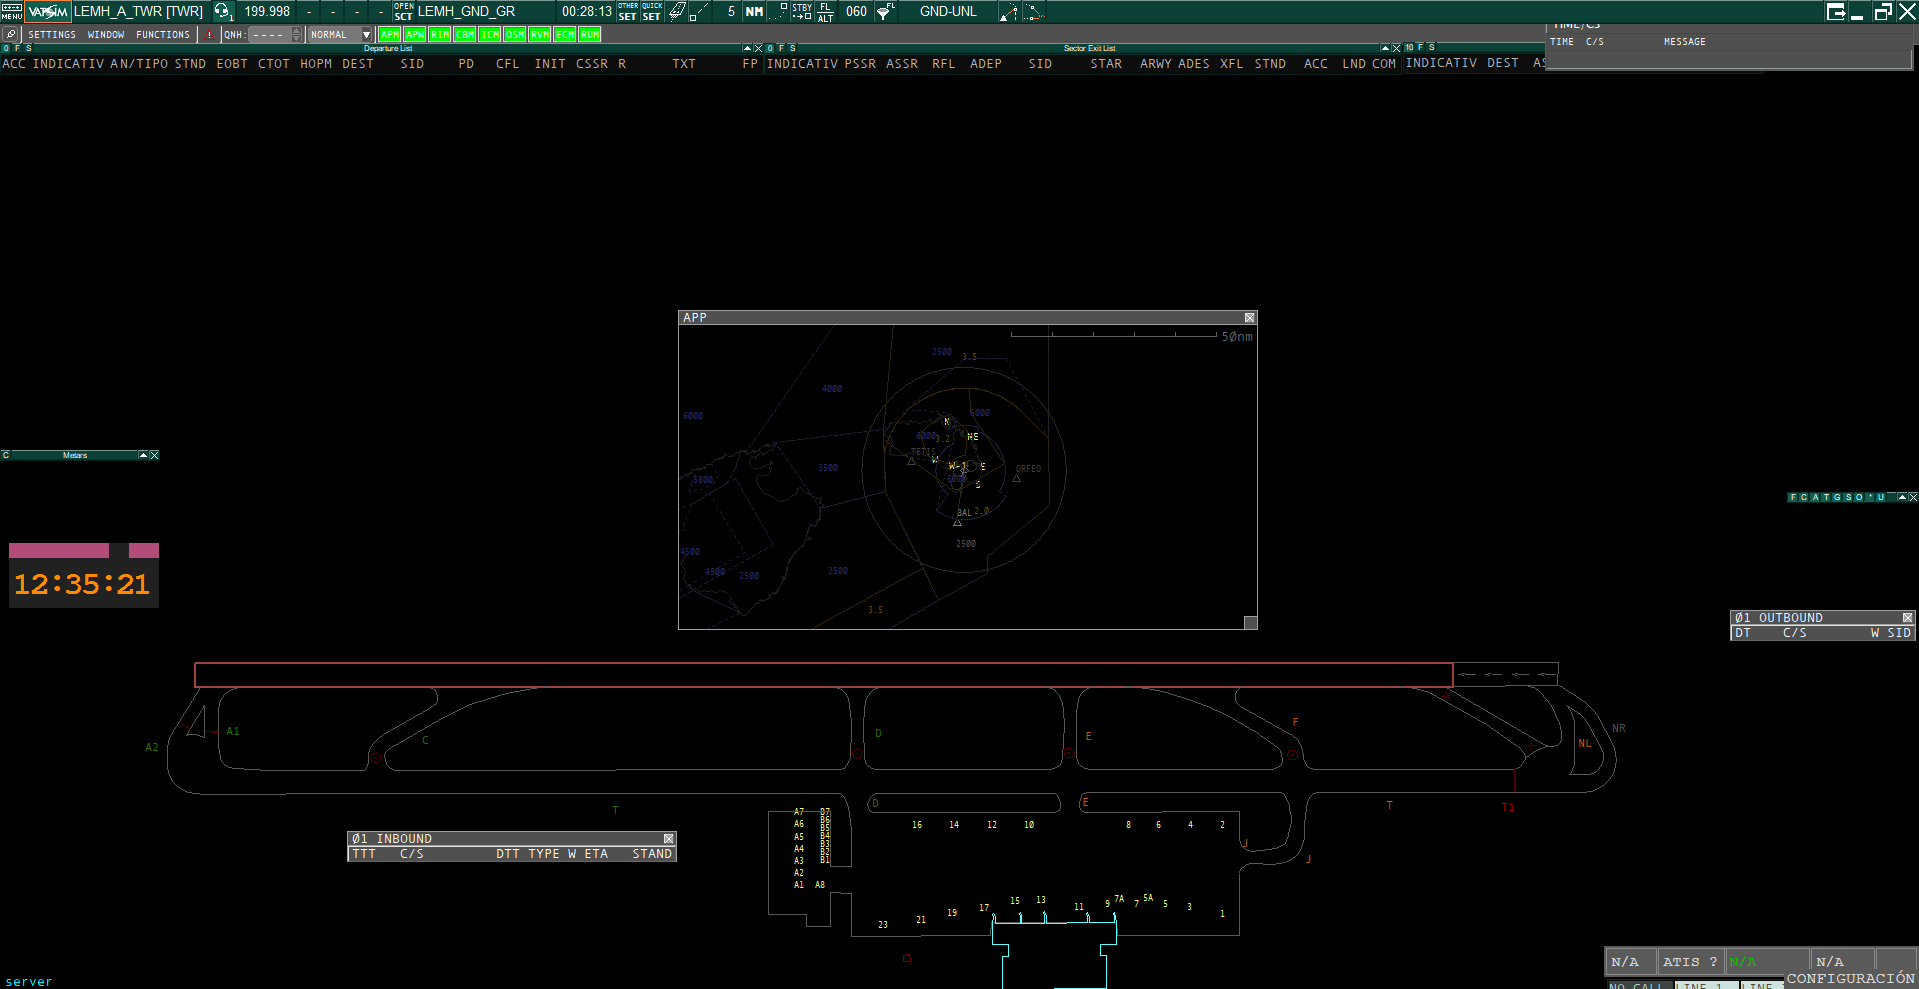Click the Quick SET icon
The height and width of the screenshot is (989, 1919).
652,12
